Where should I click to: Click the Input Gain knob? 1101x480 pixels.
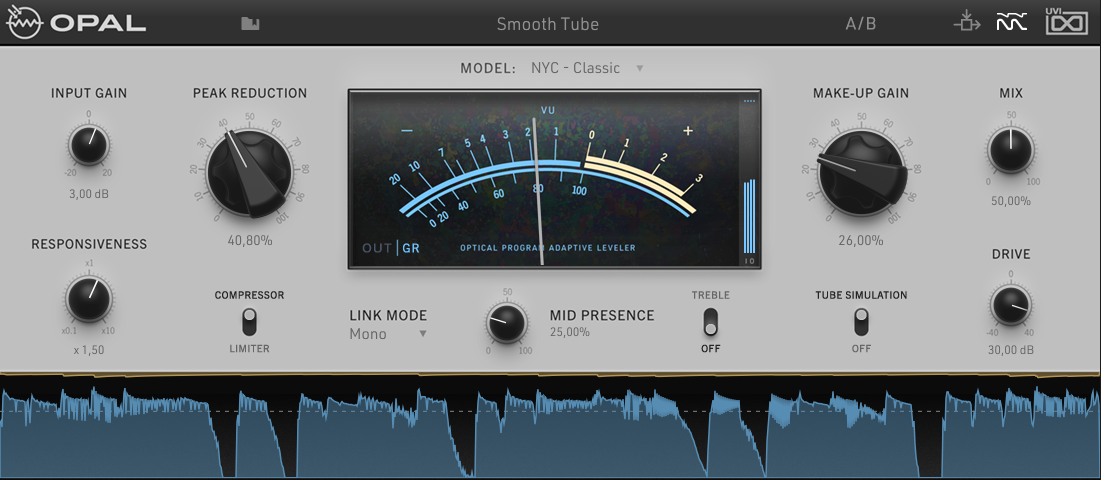pyautogui.click(x=88, y=146)
